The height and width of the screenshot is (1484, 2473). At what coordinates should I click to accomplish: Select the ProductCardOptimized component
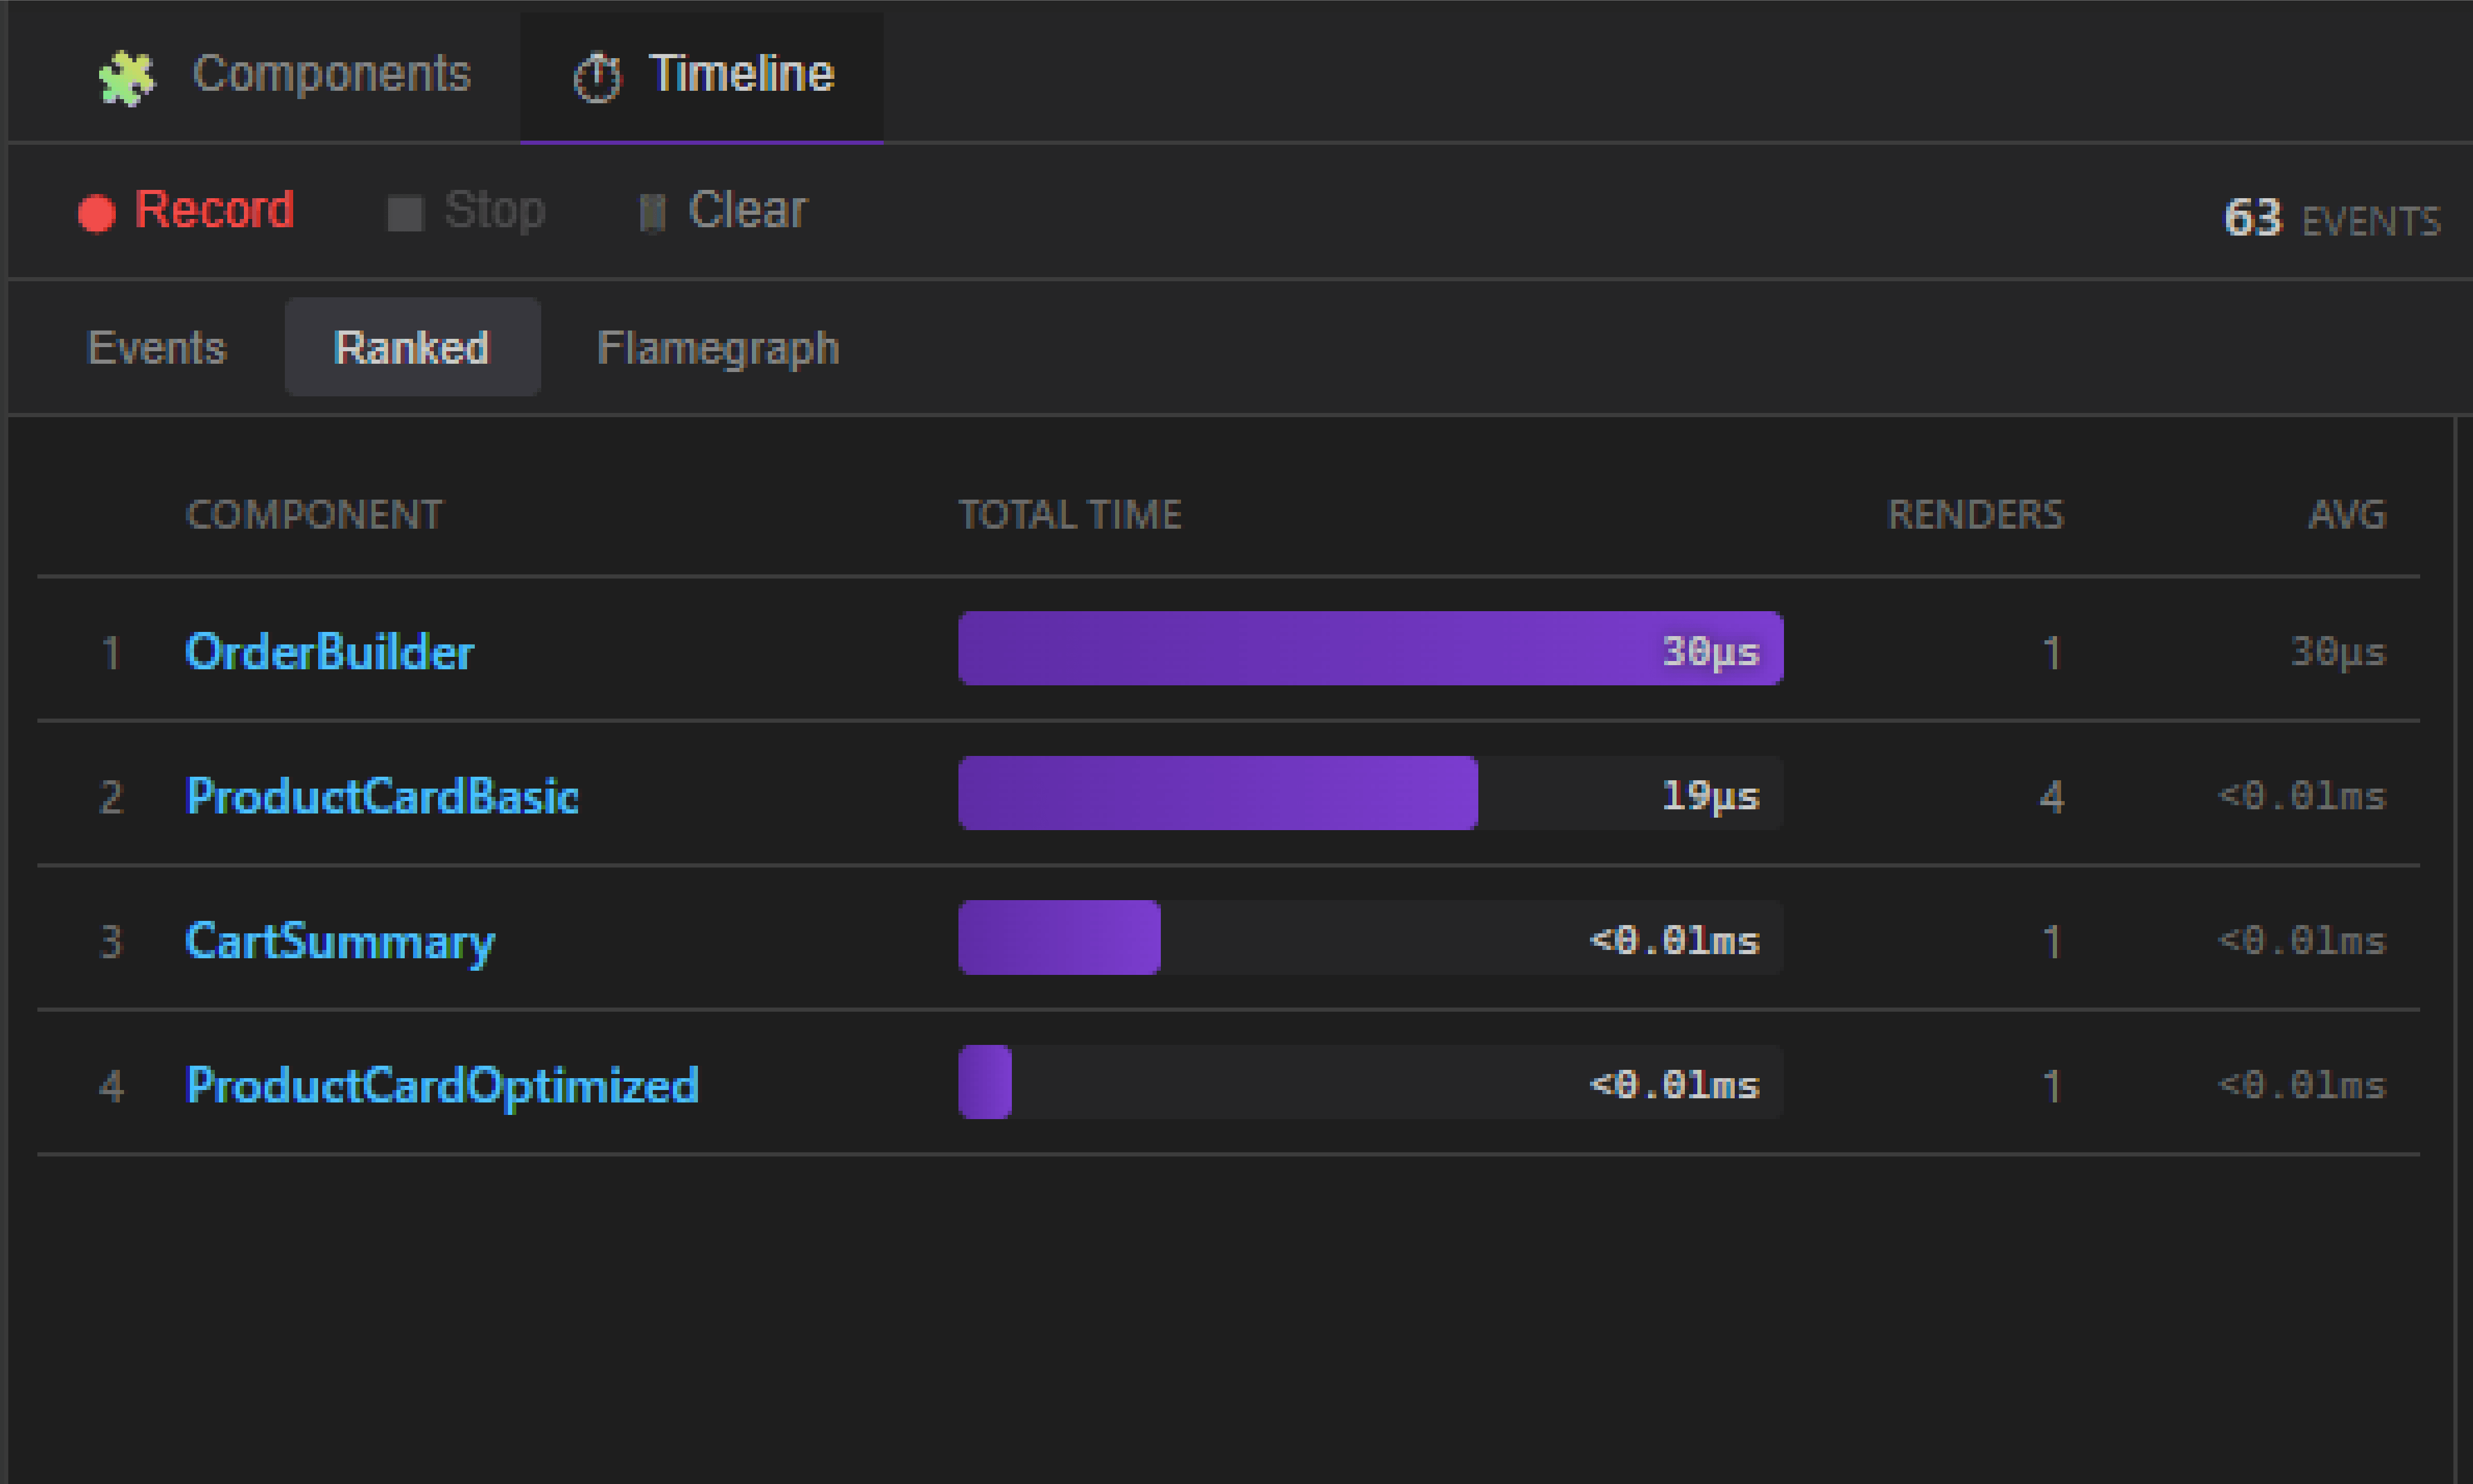pos(441,1085)
